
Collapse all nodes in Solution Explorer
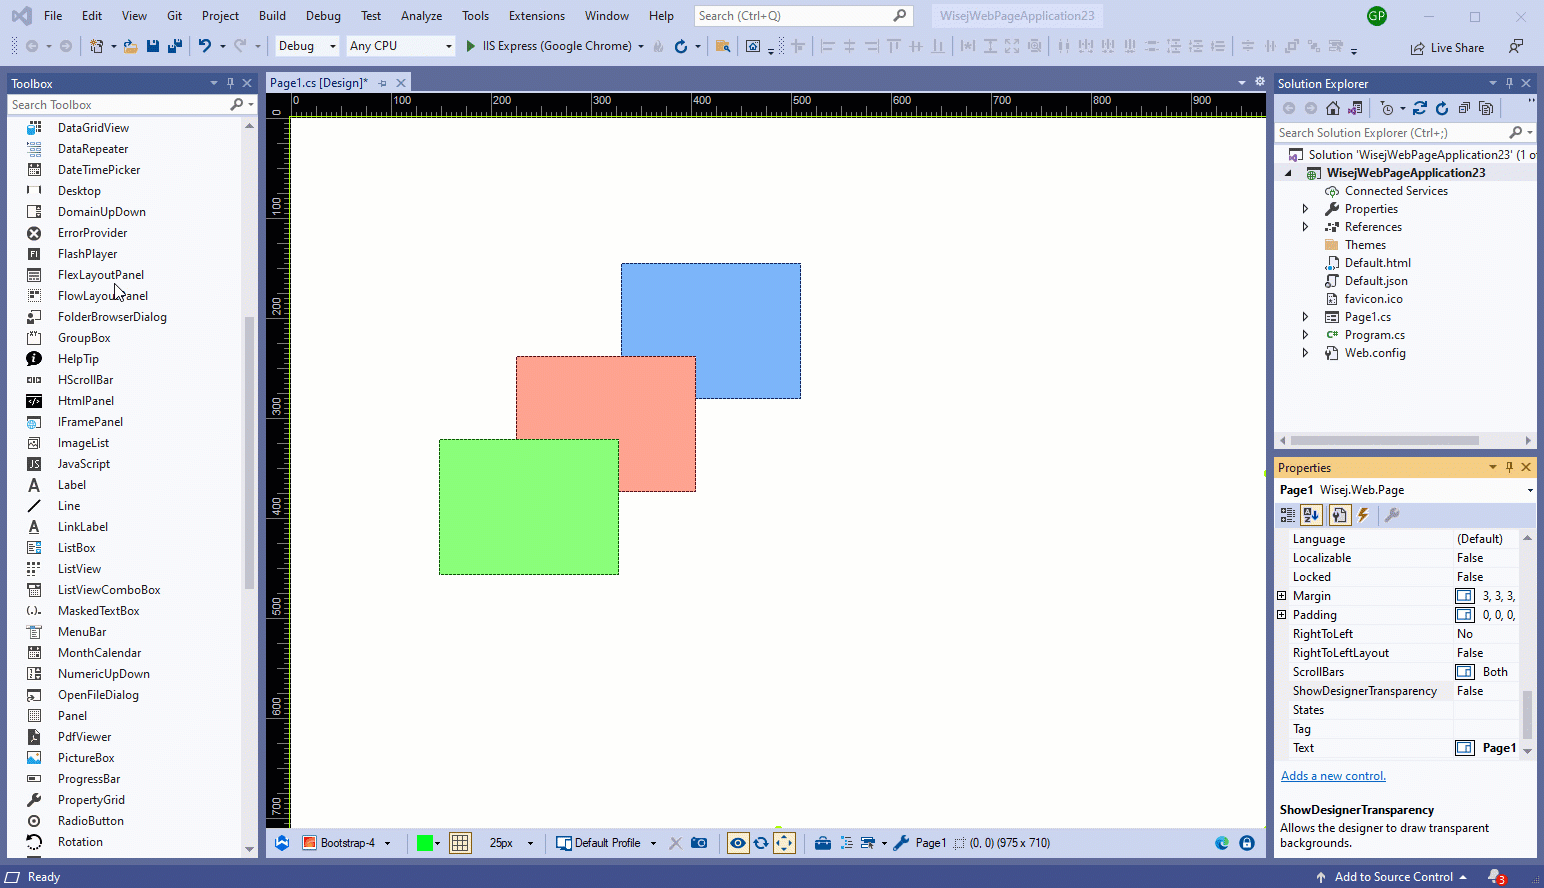click(x=1464, y=108)
